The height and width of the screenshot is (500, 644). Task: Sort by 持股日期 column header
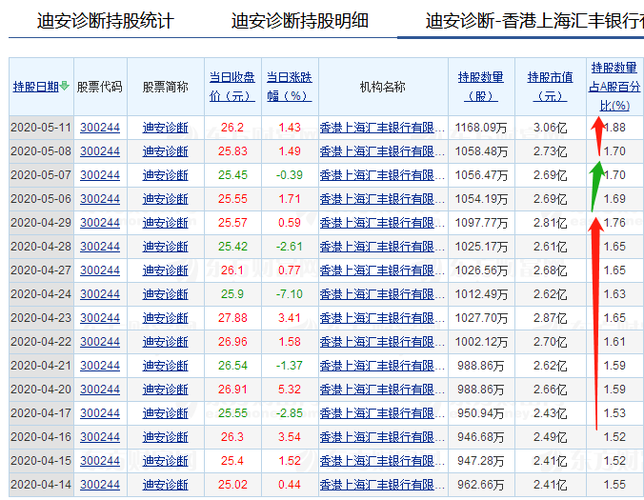(x=36, y=87)
